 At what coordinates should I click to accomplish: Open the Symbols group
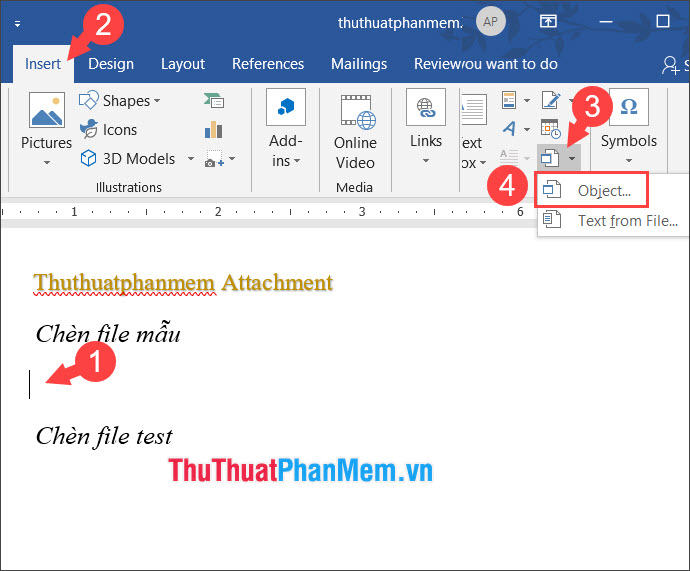pyautogui.click(x=629, y=126)
